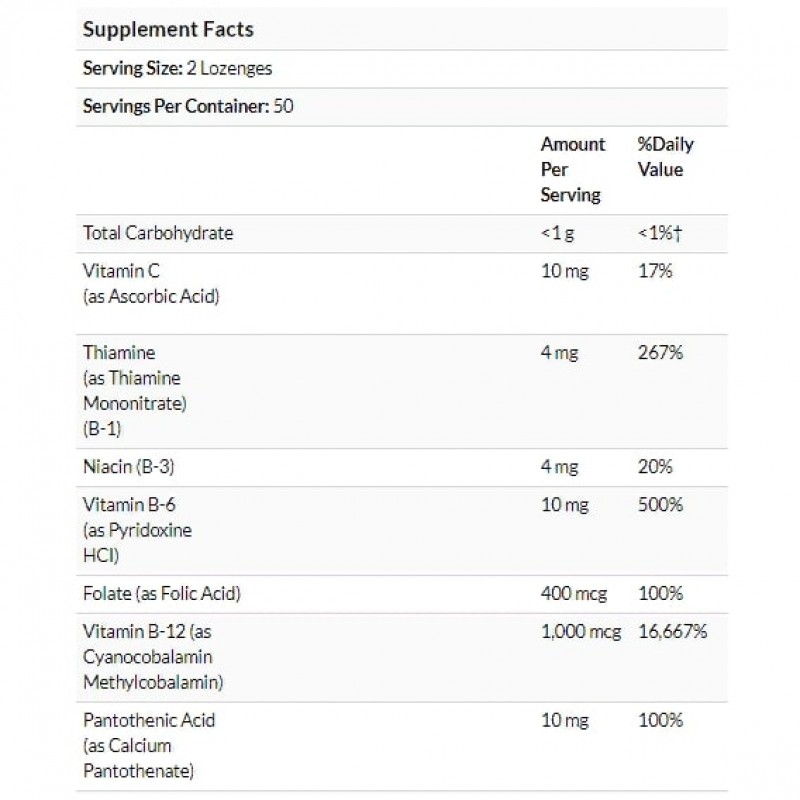The image size is (800, 800).
Task: Click the Pantothenic Acid row label
Action: pyautogui.click(x=150, y=720)
